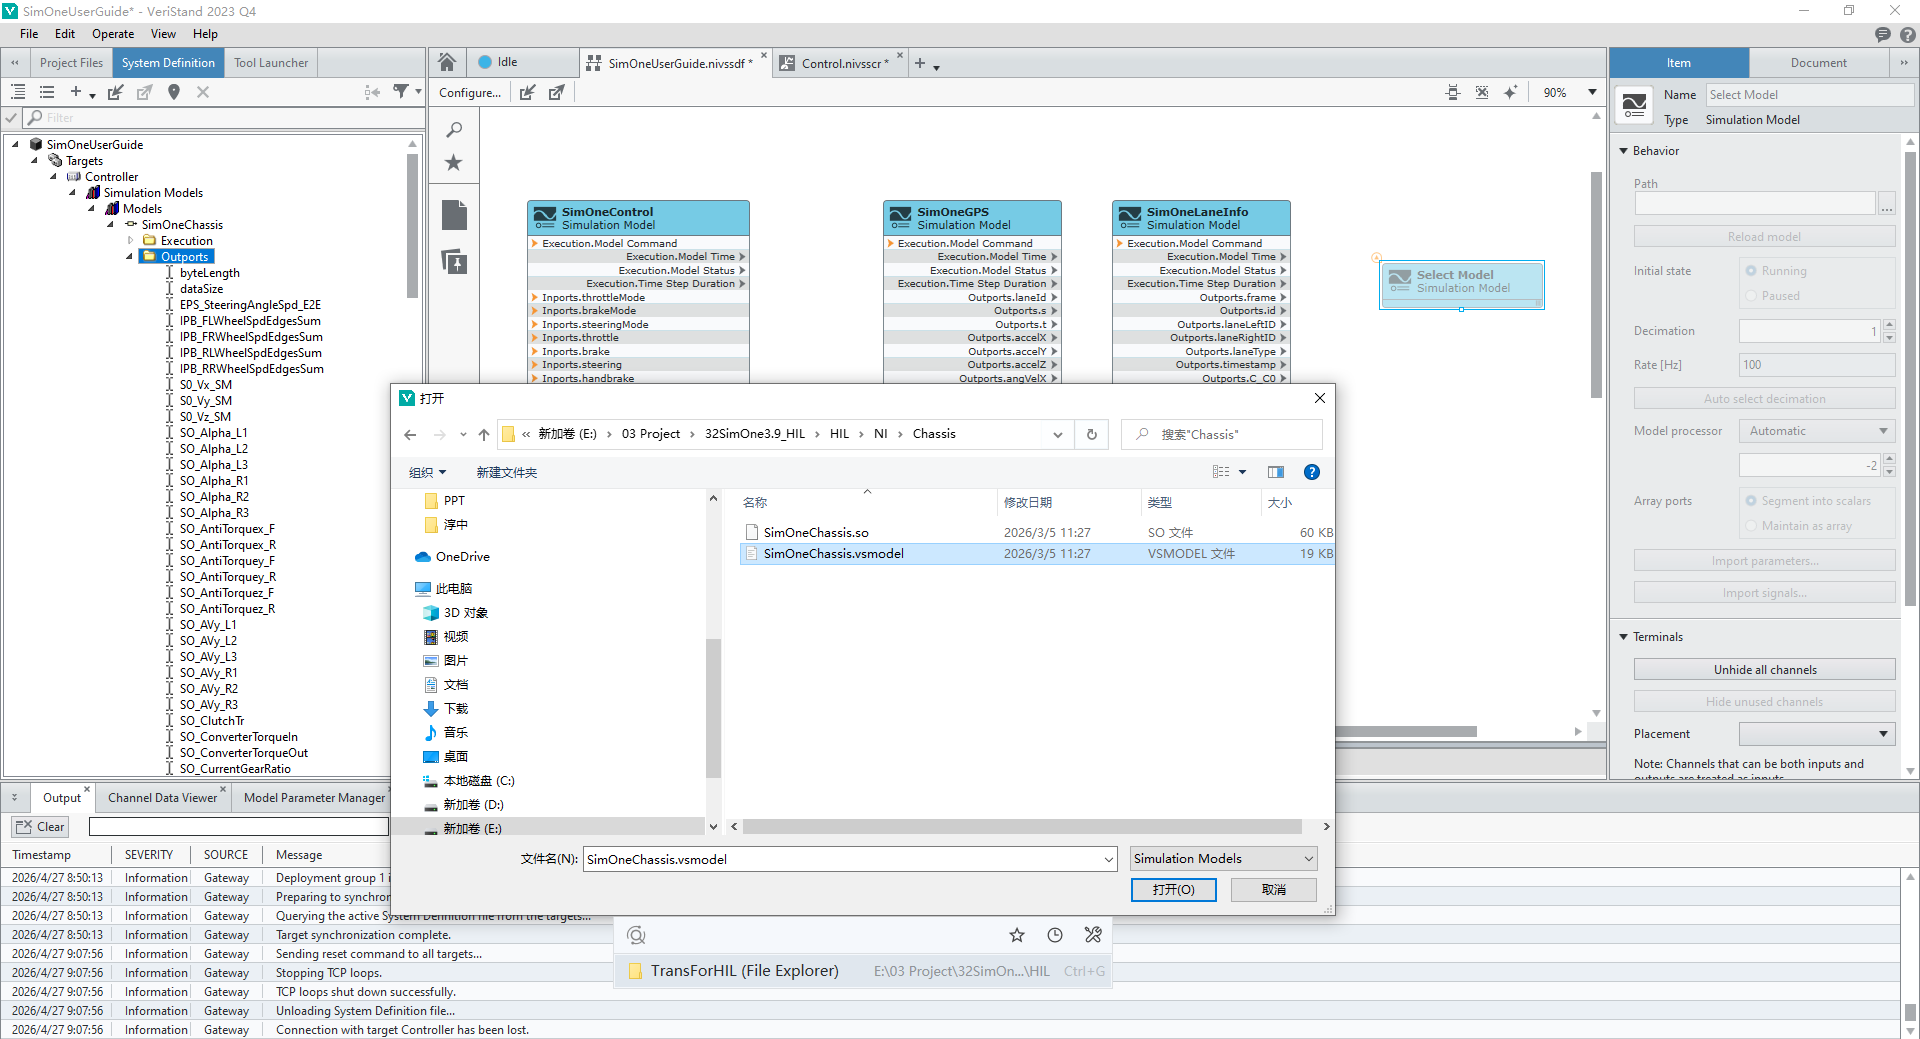
Task: Switch to the Document tab
Action: [1818, 63]
